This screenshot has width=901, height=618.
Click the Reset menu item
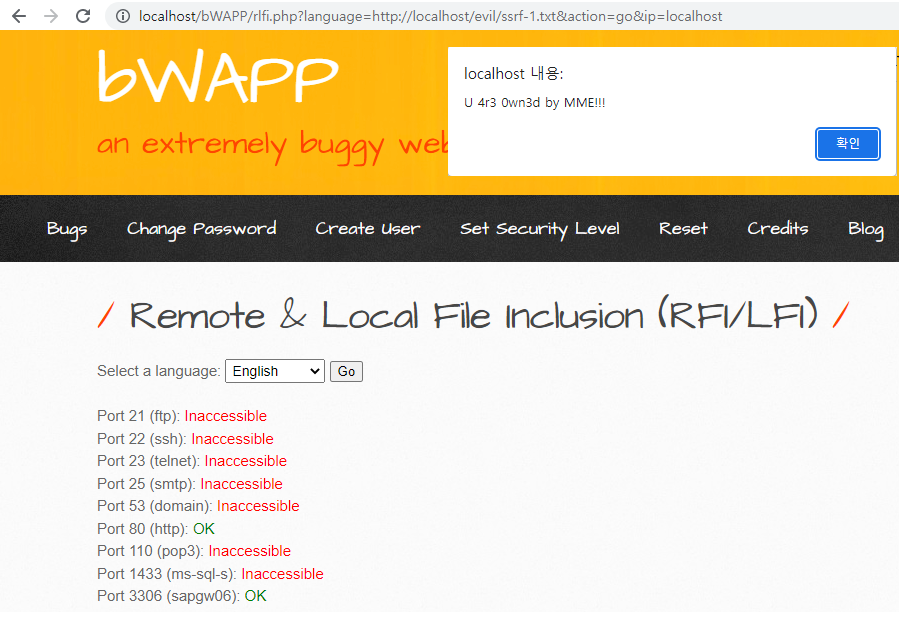coord(683,229)
